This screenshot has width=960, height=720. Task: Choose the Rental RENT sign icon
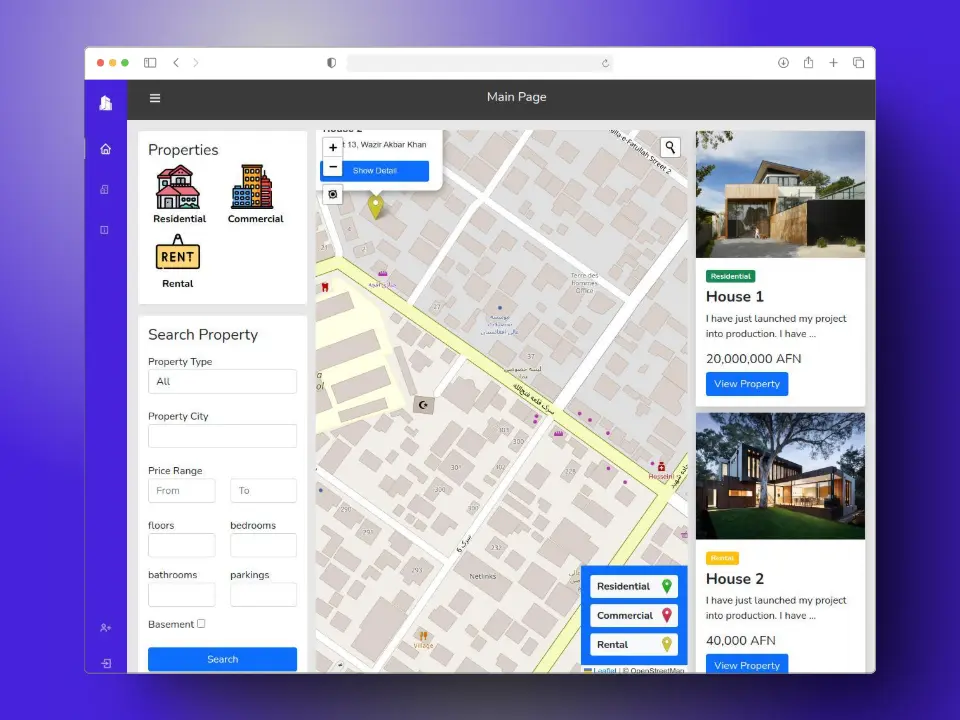click(x=178, y=252)
